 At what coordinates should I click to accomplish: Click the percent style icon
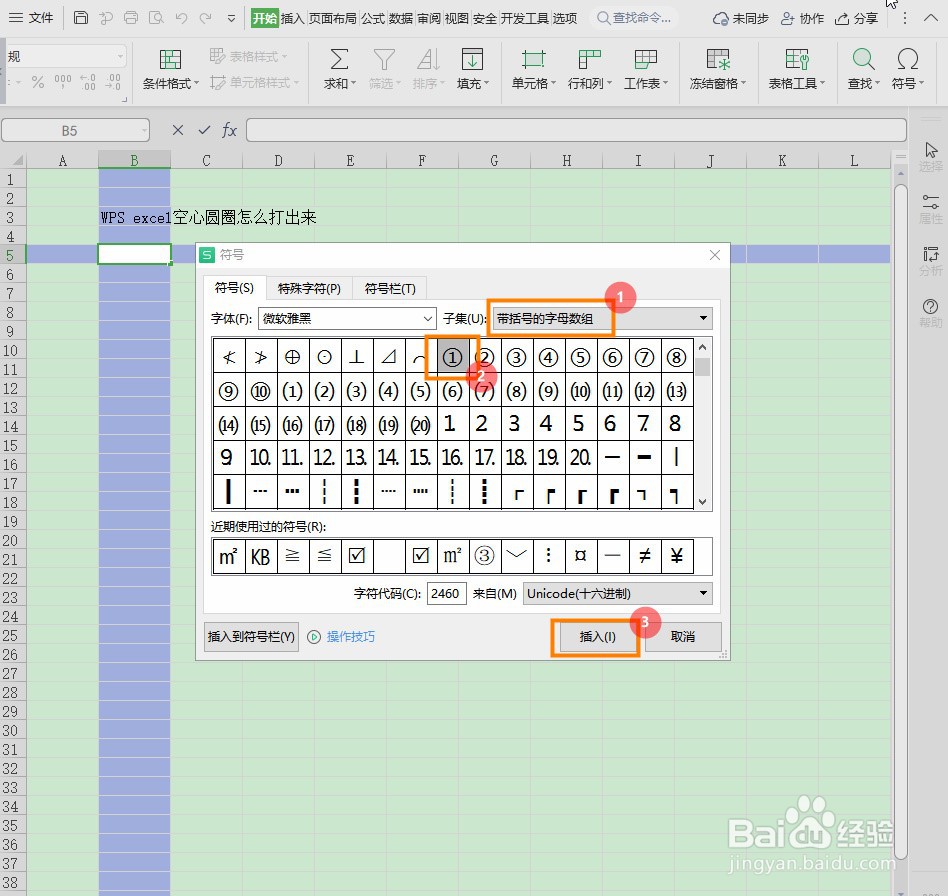tap(37, 82)
